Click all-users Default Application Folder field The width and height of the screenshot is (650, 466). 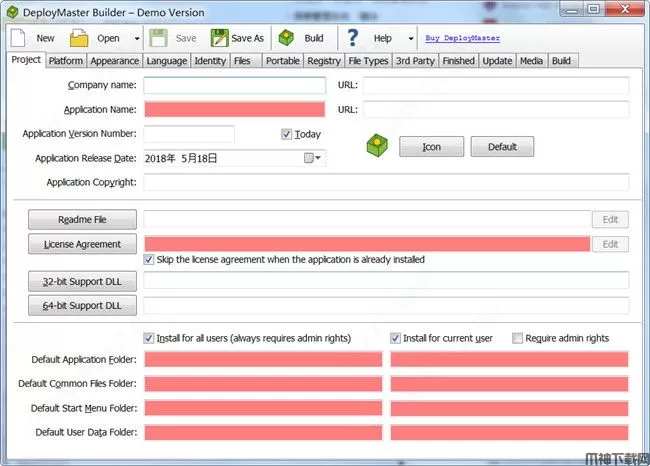pyautogui.click(x=263, y=359)
